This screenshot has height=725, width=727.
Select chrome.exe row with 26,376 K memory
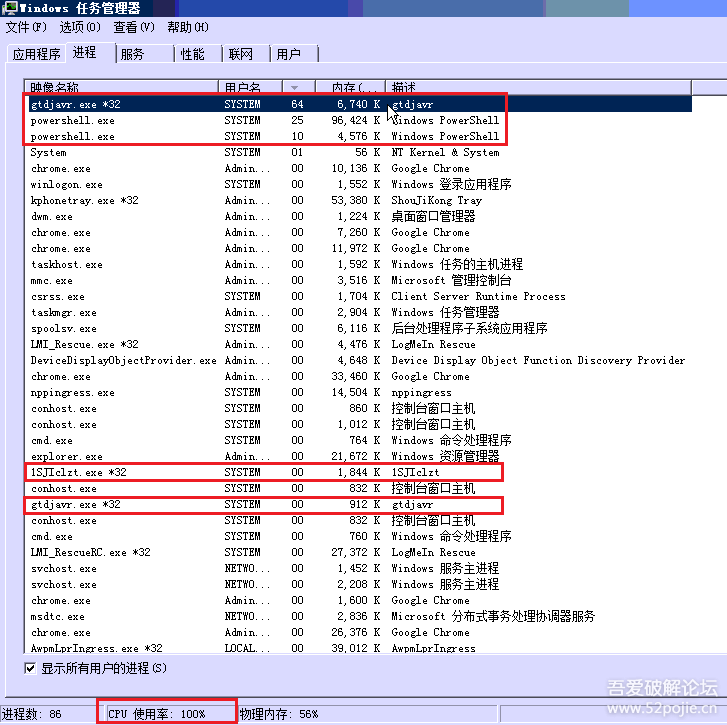tap(358, 632)
